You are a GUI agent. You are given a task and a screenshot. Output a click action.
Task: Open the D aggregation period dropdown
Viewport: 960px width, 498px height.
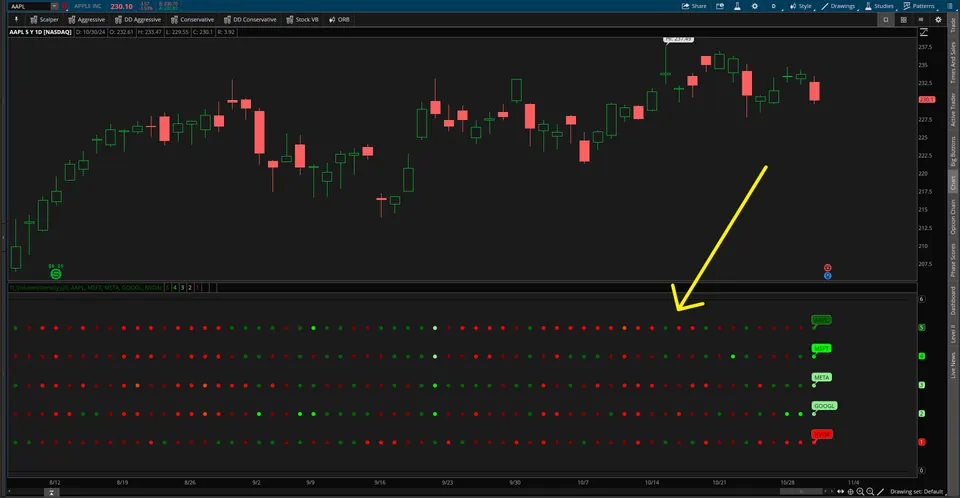point(774,6)
